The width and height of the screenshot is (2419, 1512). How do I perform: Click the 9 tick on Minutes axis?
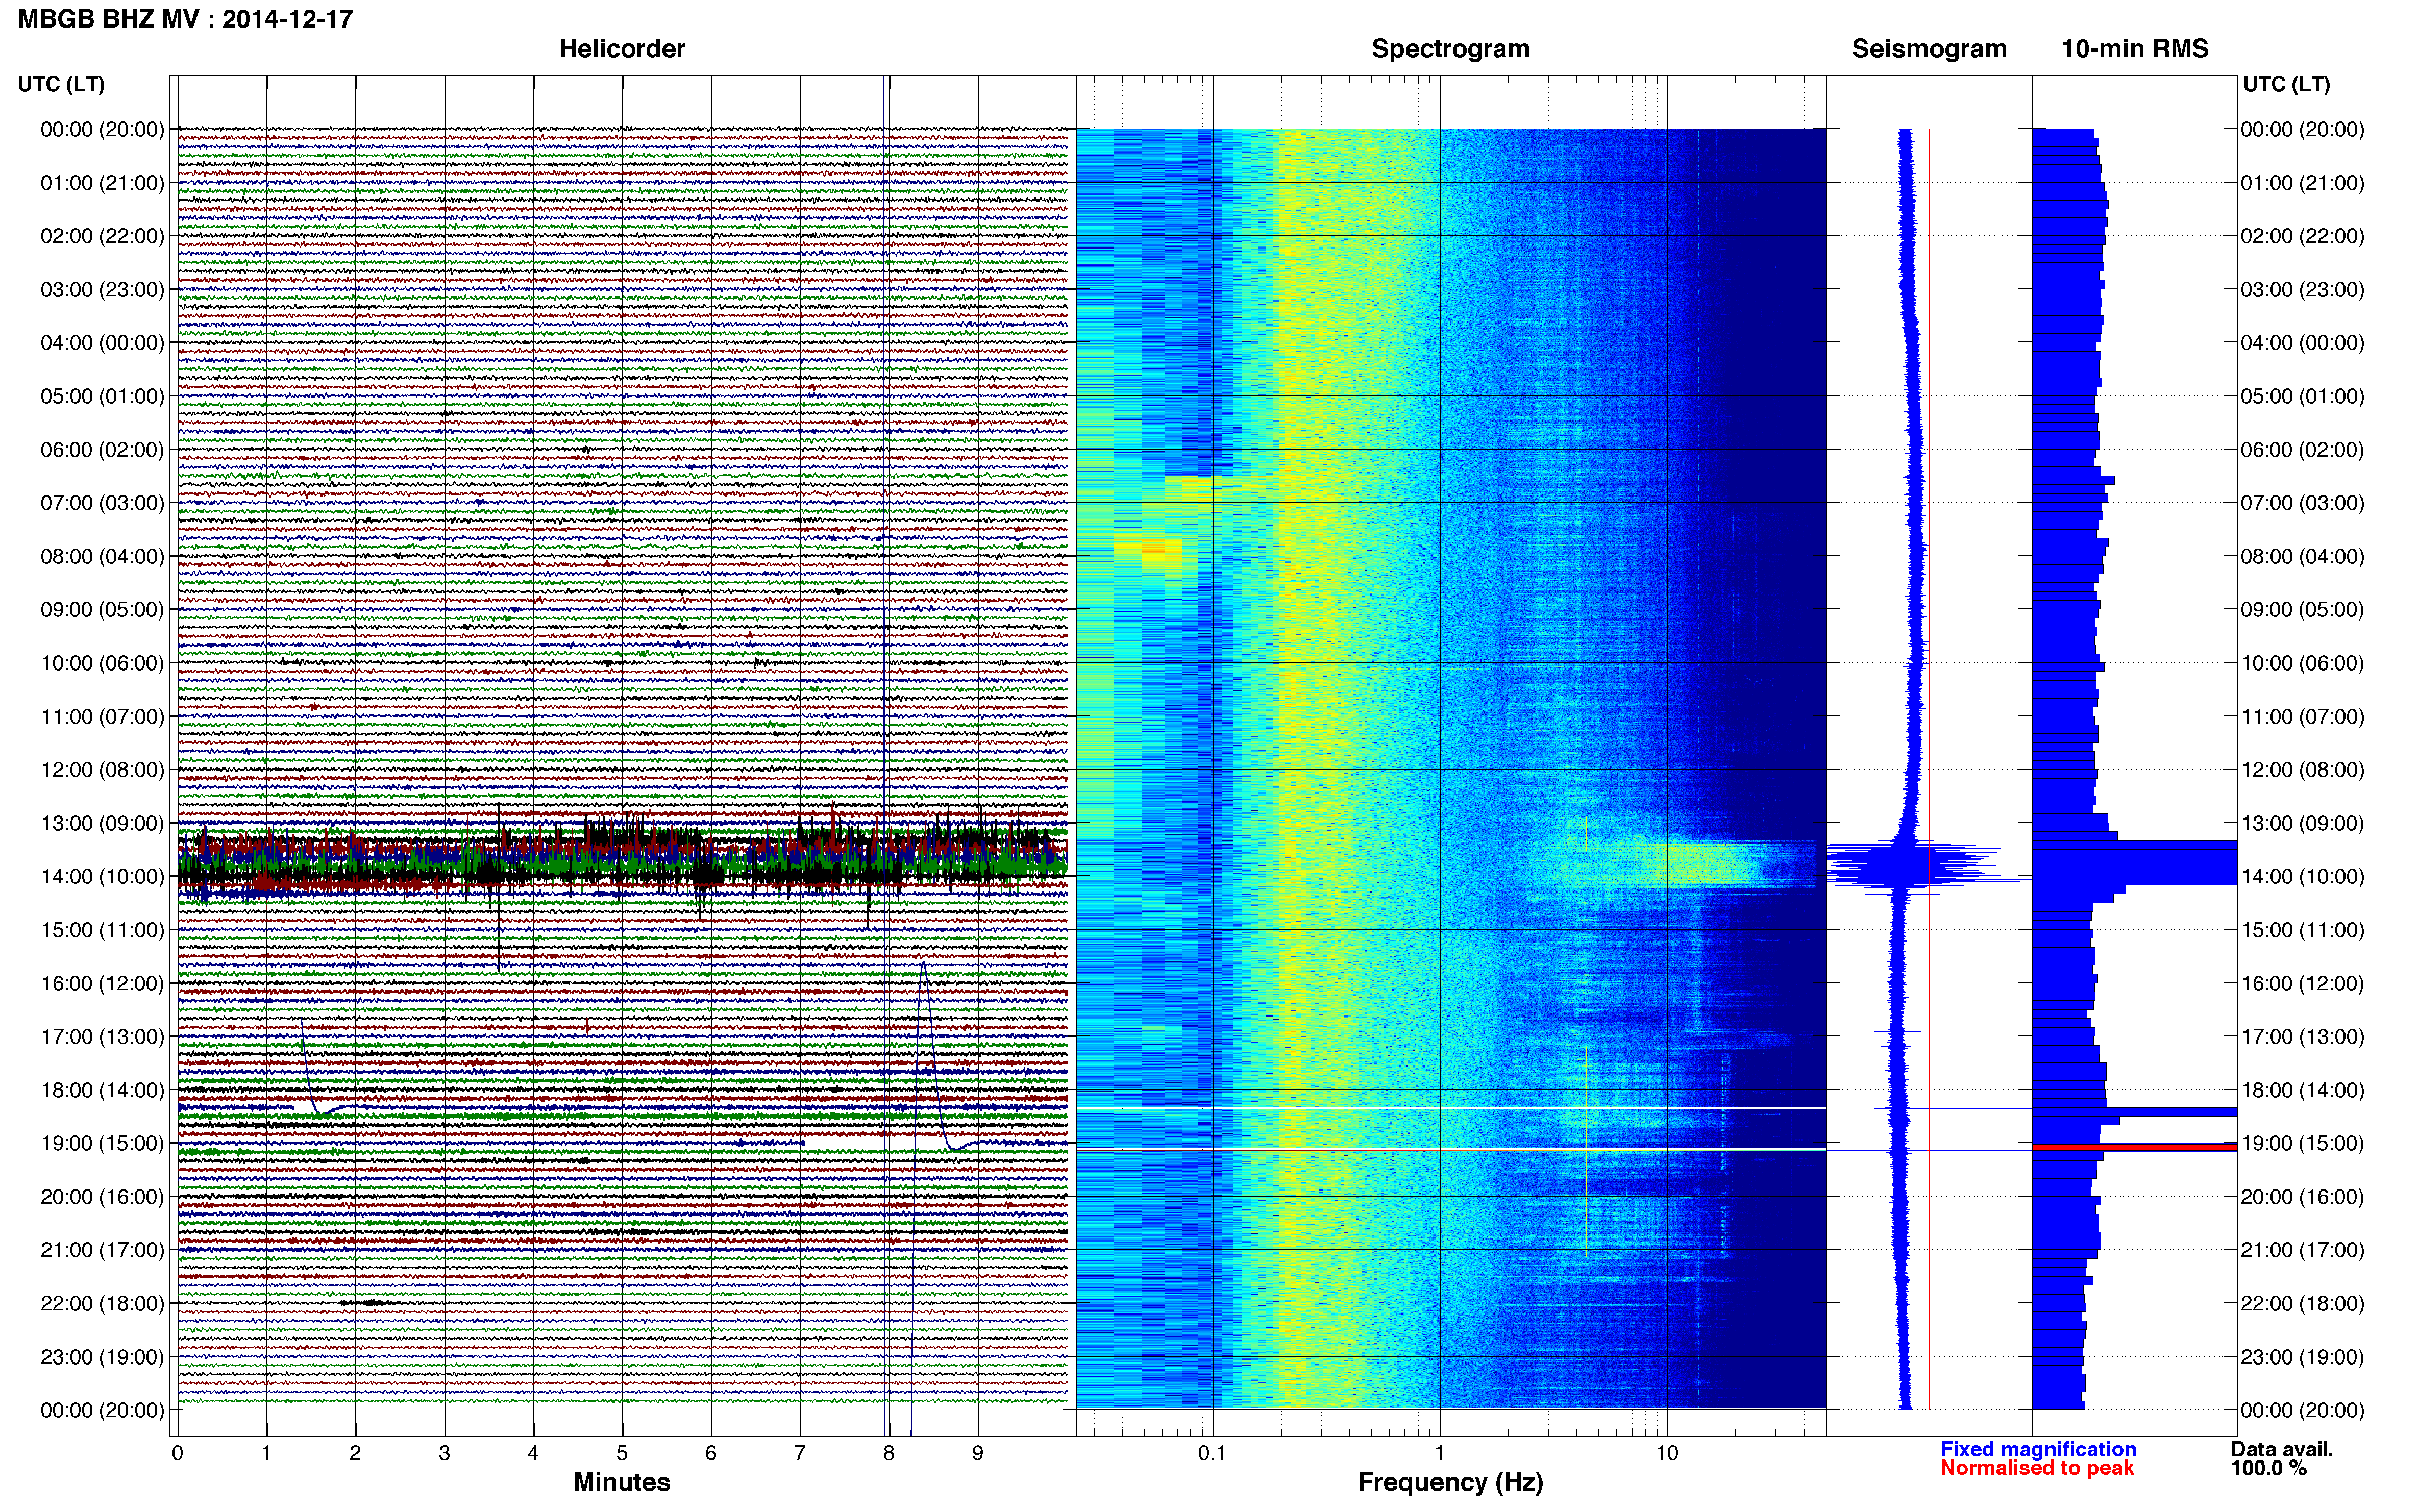[x=978, y=1454]
